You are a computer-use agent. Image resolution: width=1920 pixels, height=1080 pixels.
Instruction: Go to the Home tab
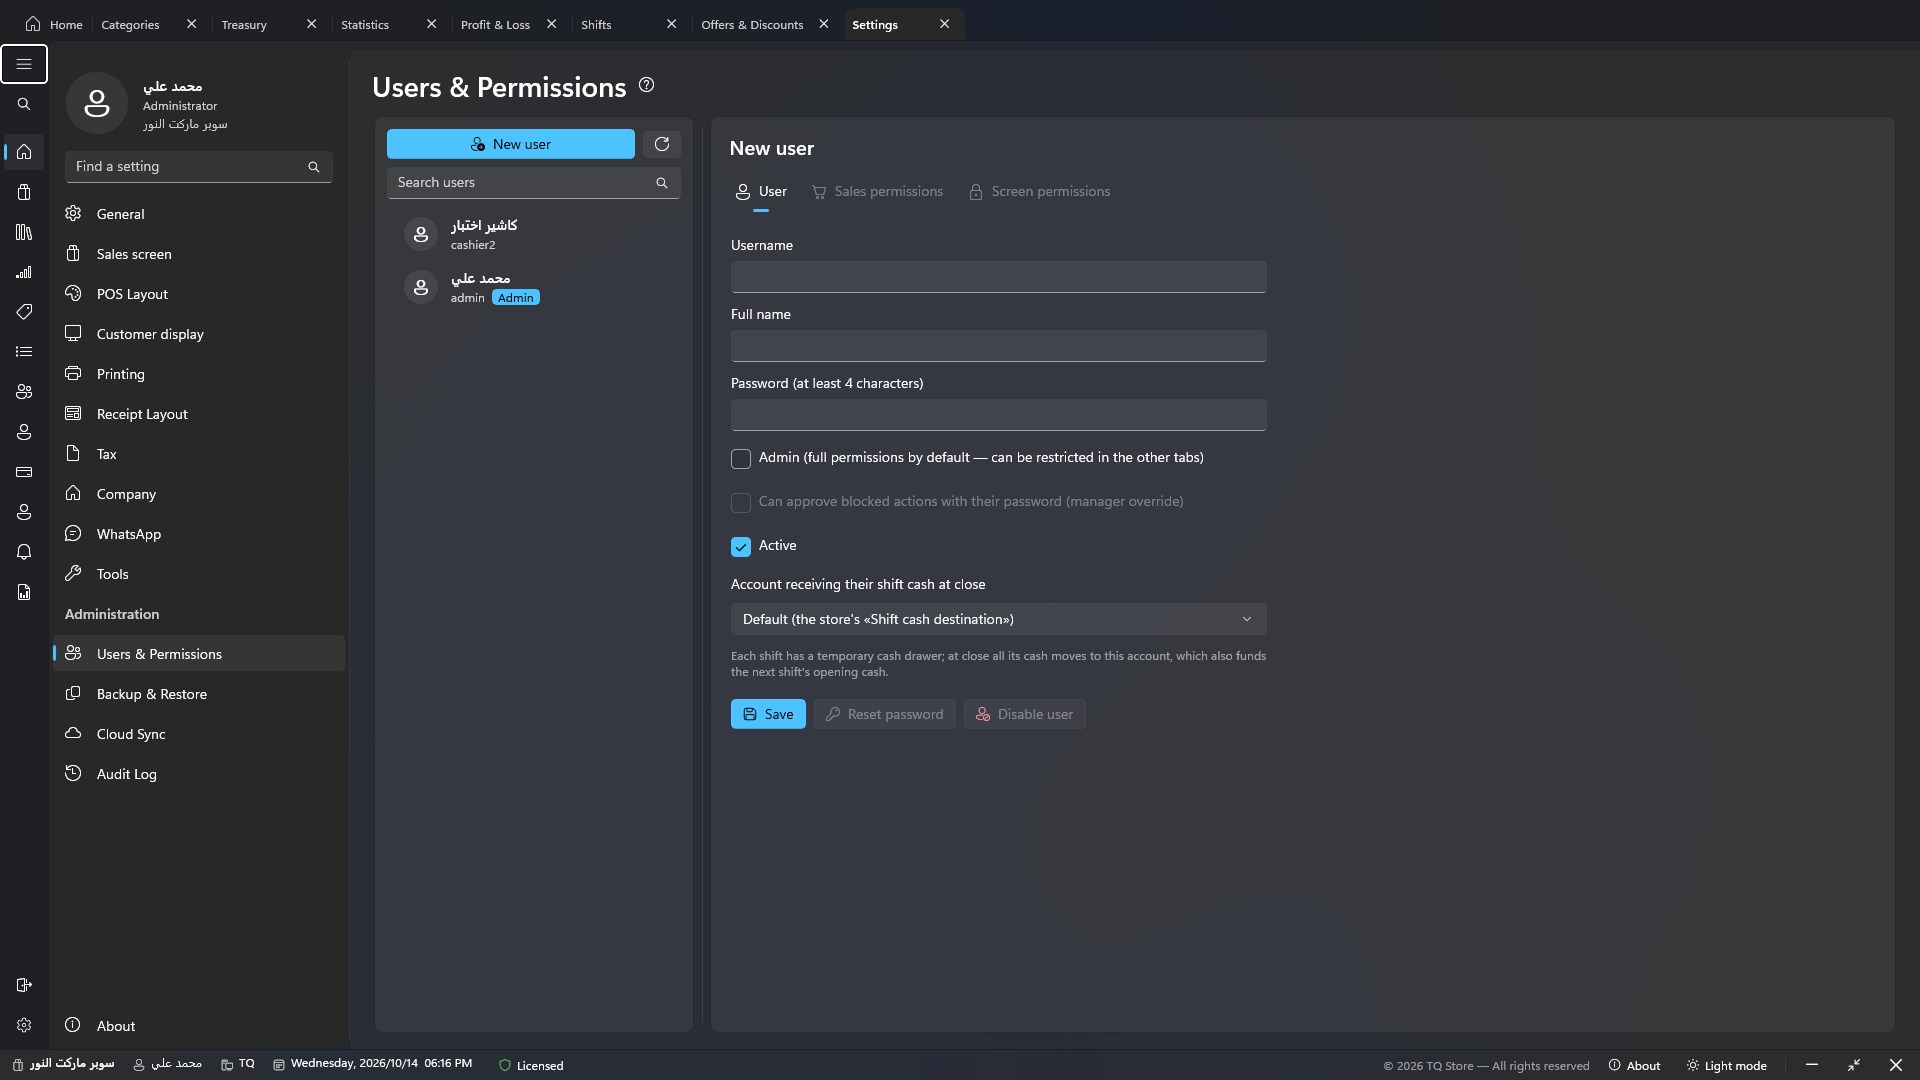(x=54, y=25)
